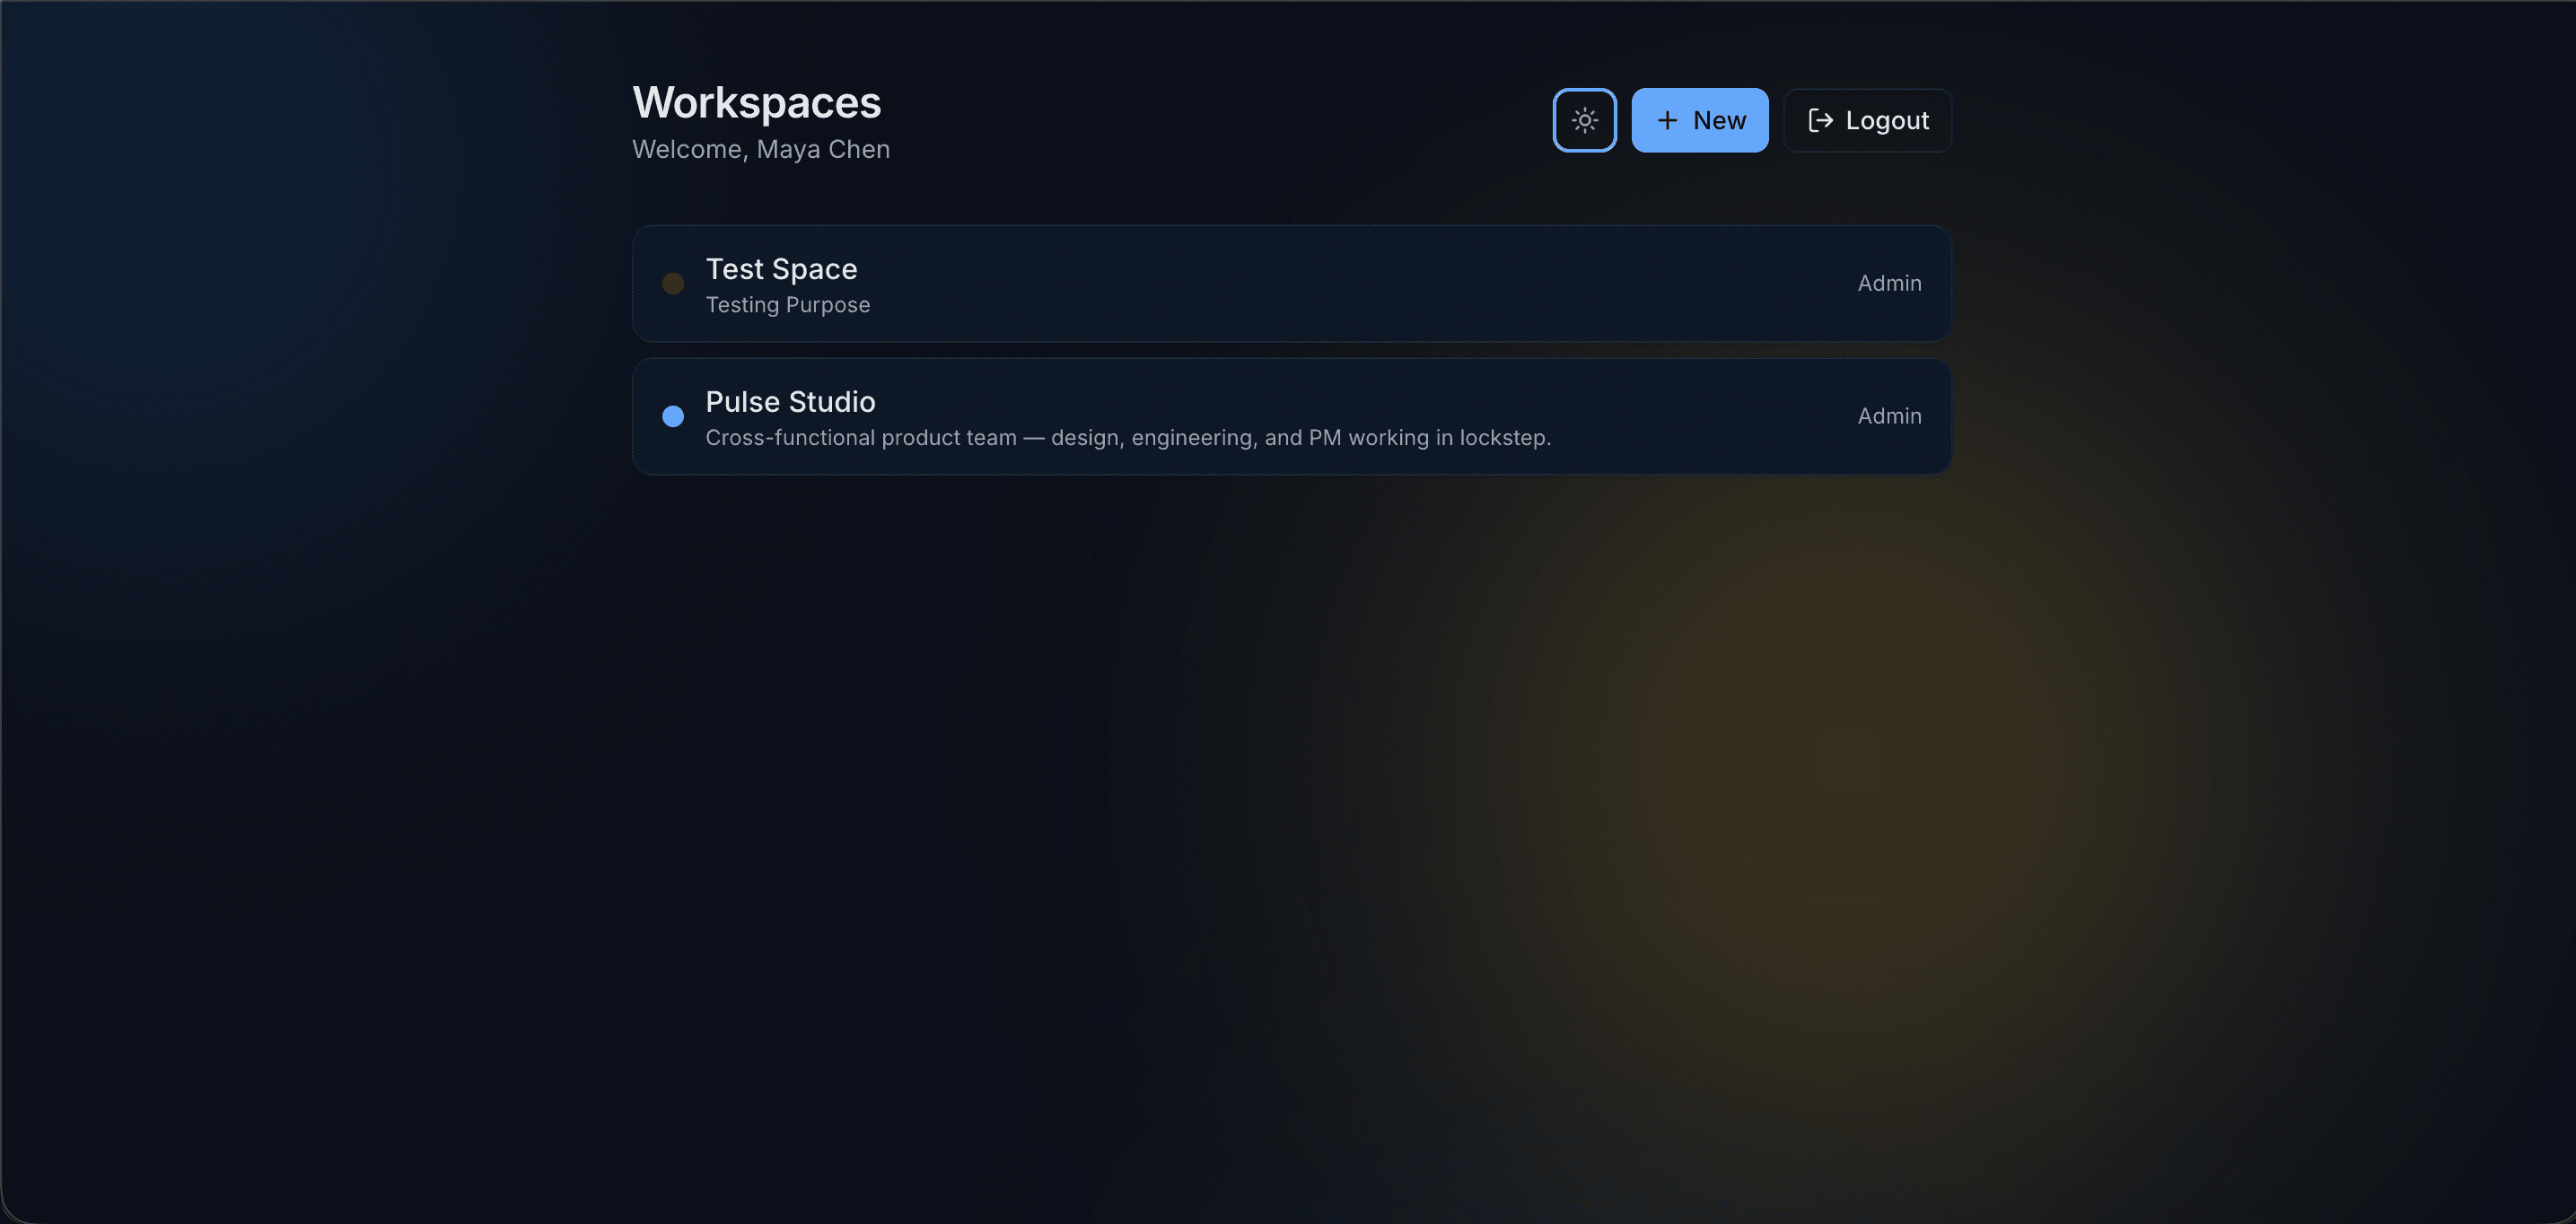Click the Cross-functional product team description
Viewport: 2576px width, 1224px height.
1128,438
